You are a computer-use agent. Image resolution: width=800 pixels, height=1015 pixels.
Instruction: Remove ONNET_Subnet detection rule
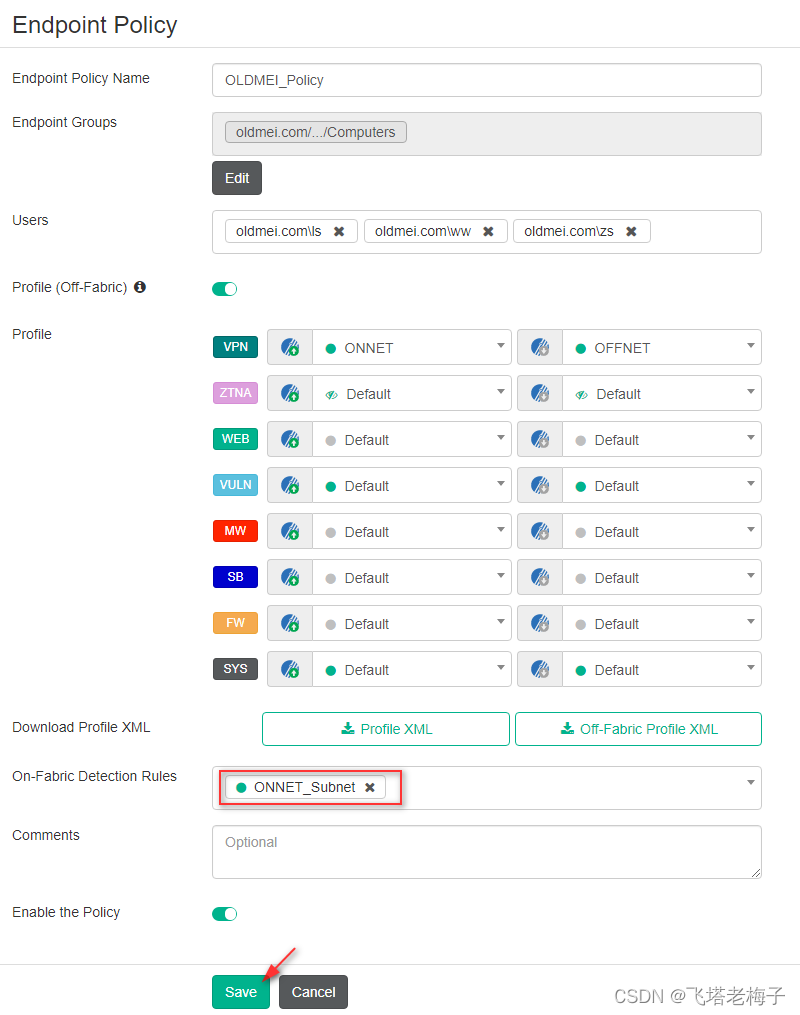[x=370, y=788]
